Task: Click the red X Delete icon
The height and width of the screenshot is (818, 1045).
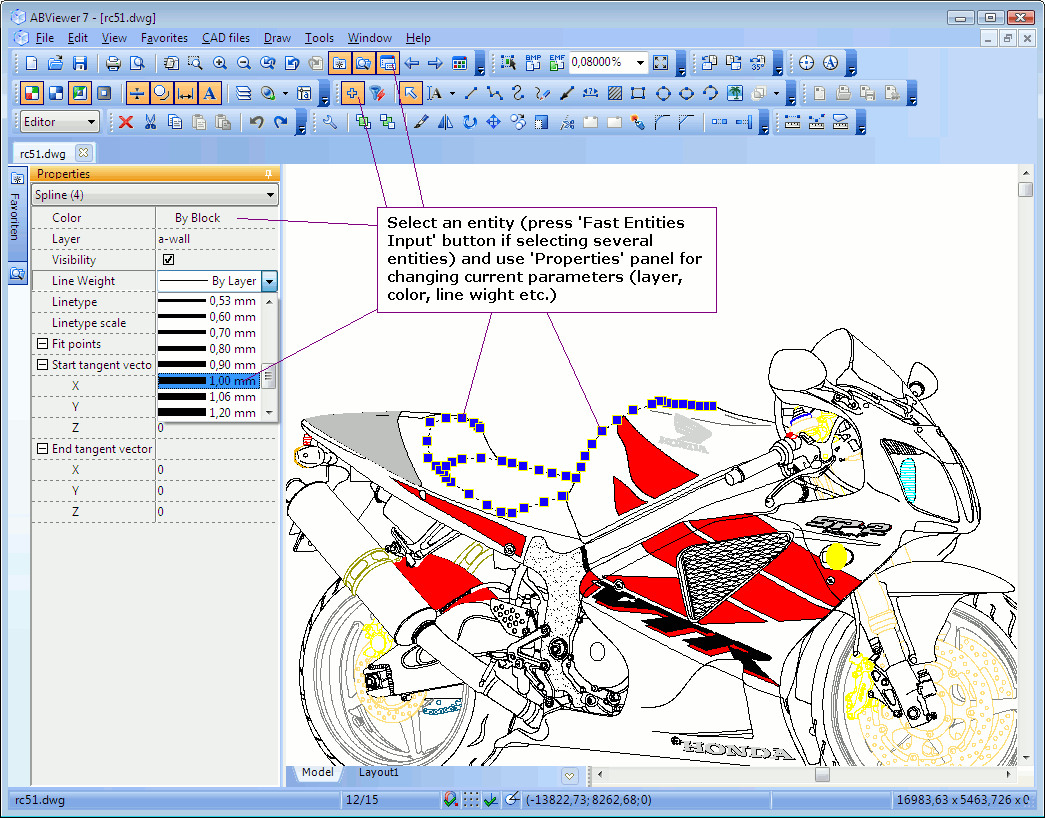Action: 126,122
